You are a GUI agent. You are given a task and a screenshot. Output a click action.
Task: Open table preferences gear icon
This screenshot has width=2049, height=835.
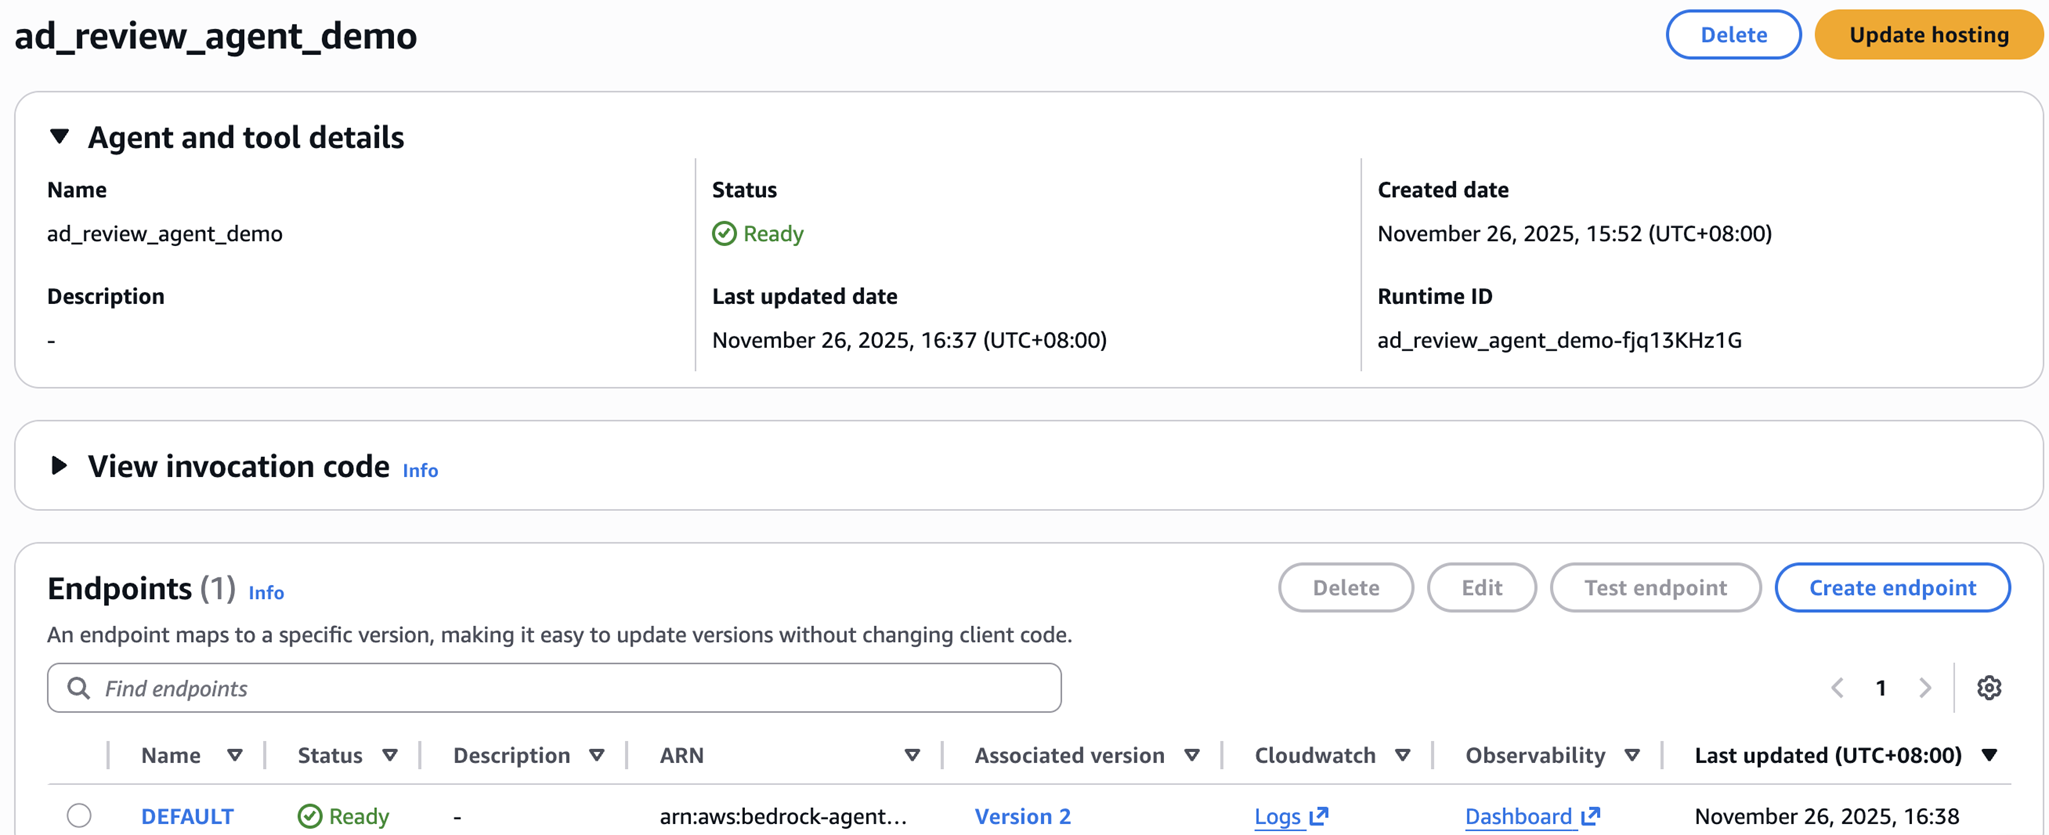pos(1988,688)
